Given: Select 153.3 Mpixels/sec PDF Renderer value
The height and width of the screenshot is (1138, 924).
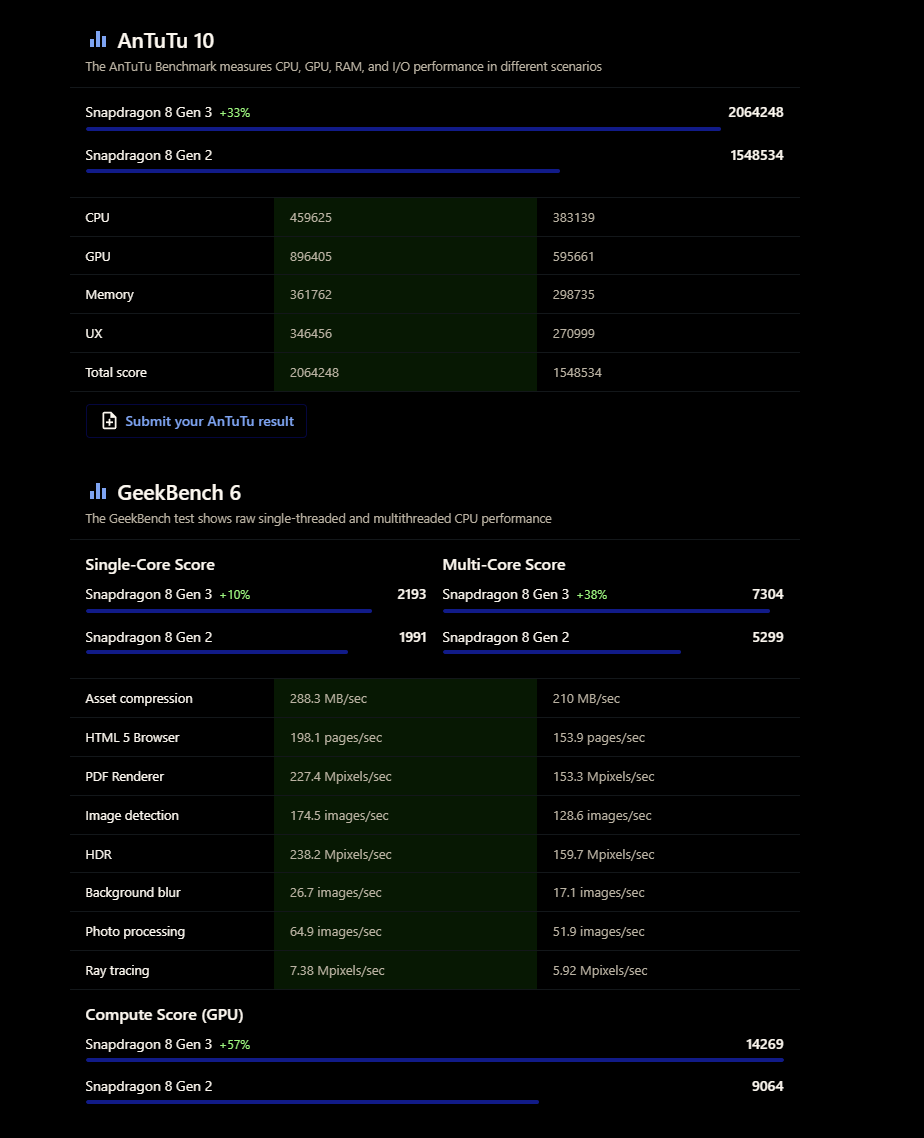Looking at the screenshot, I should click(x=603, y=776).
